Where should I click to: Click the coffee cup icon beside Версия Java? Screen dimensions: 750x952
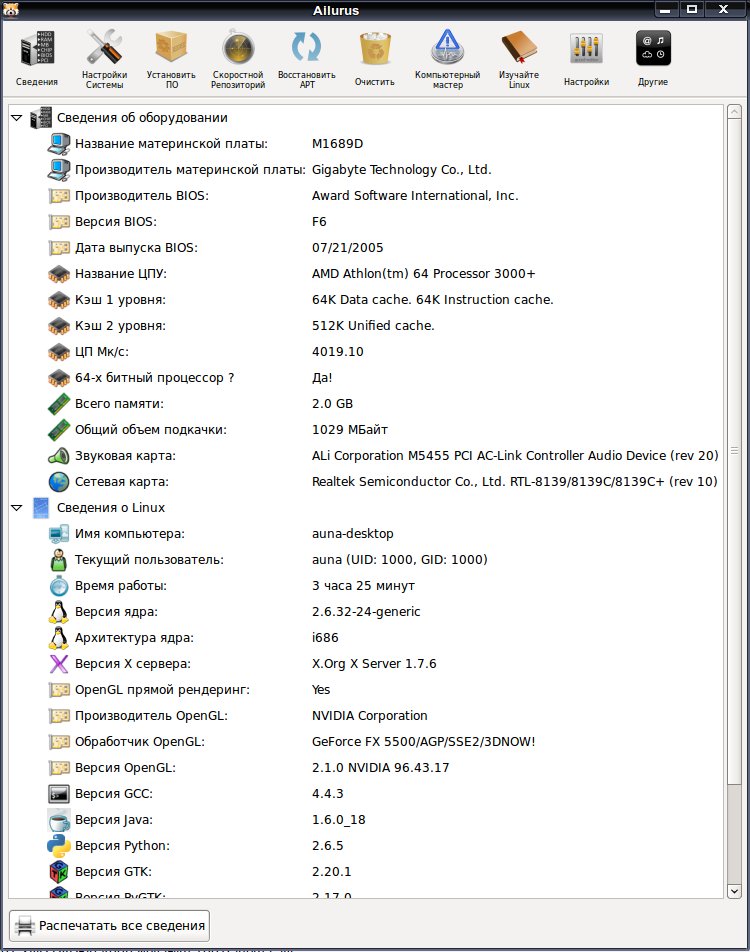pyautogui.click(x=59, y=820)
